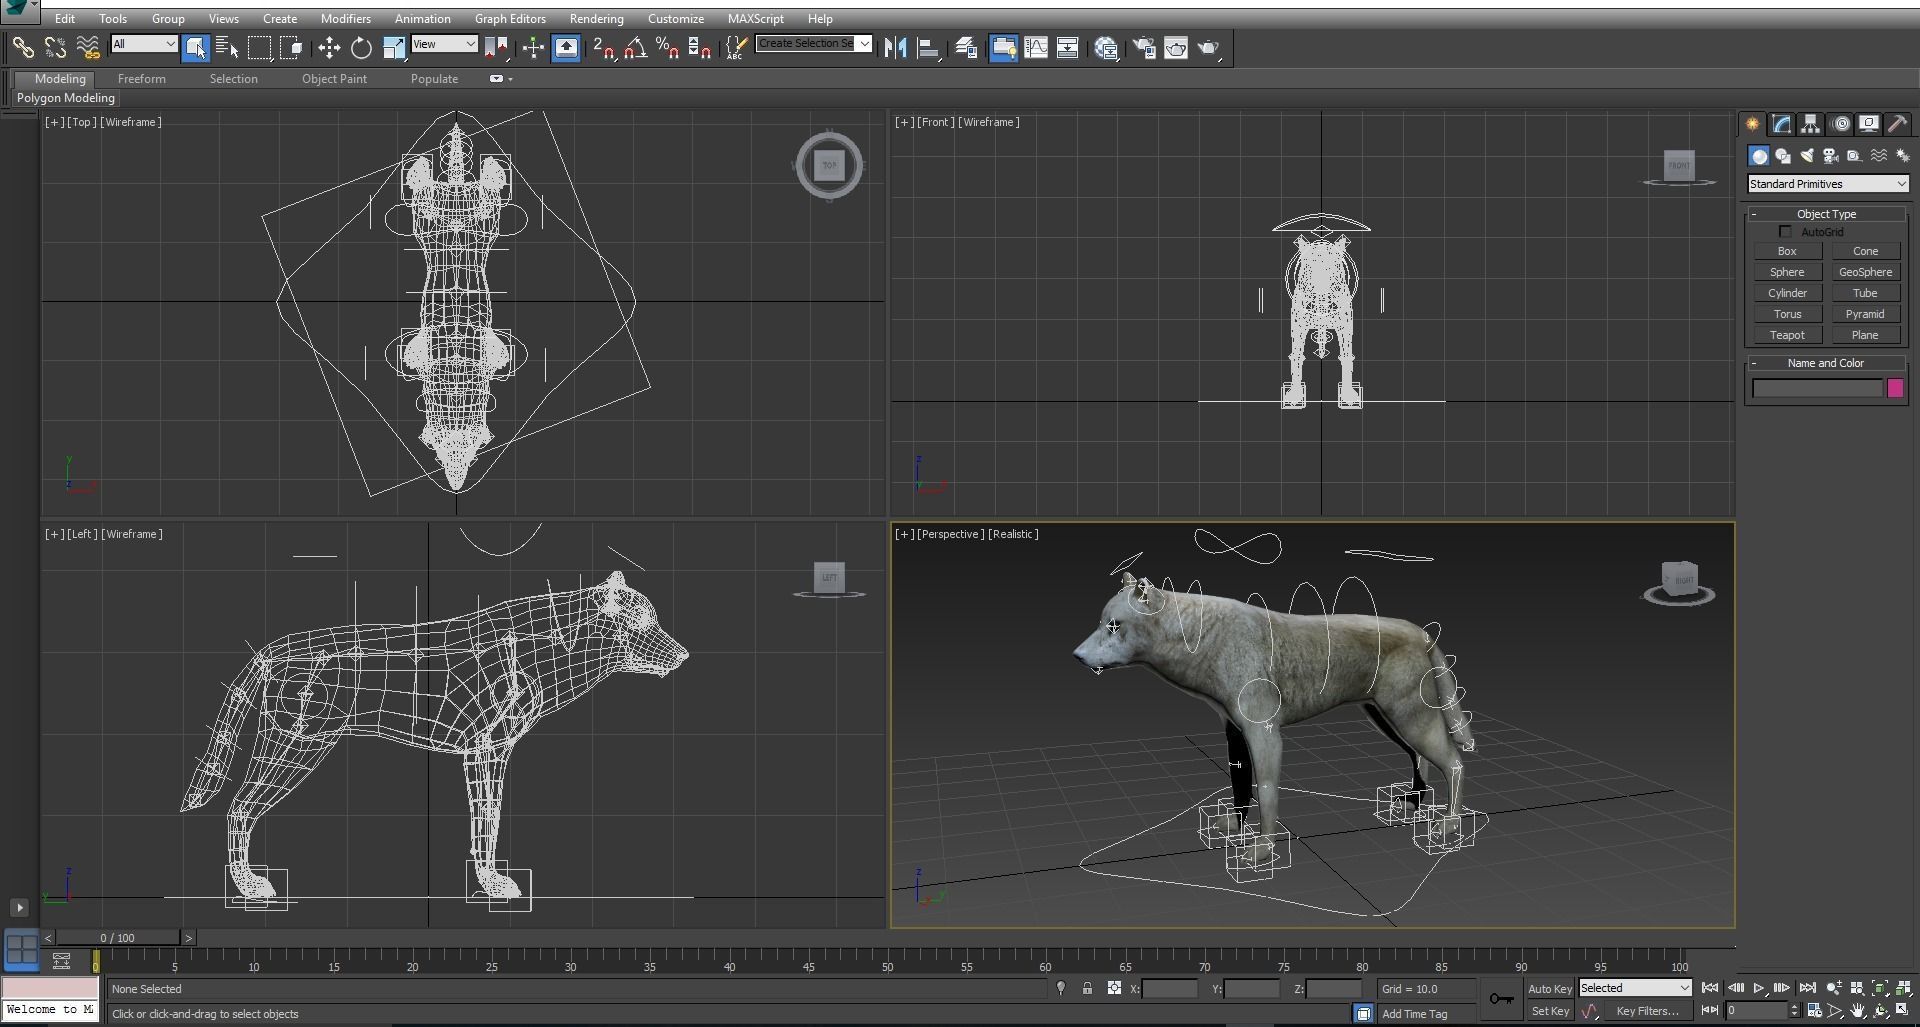1920x1027 pixels.
Task: Toggle the Graphite ribbon display button
Action: (1004, 47)
